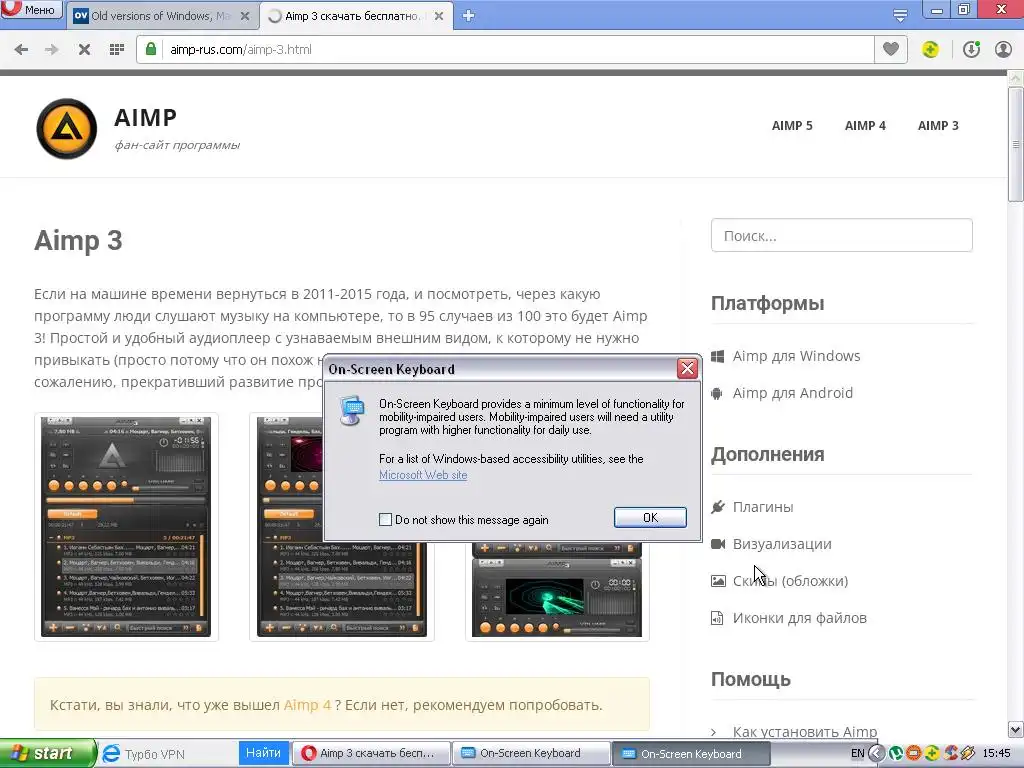The height and width of the screenshot is (768, 1024).
Task: Click the image icon beside Скины
Action: 718,581
